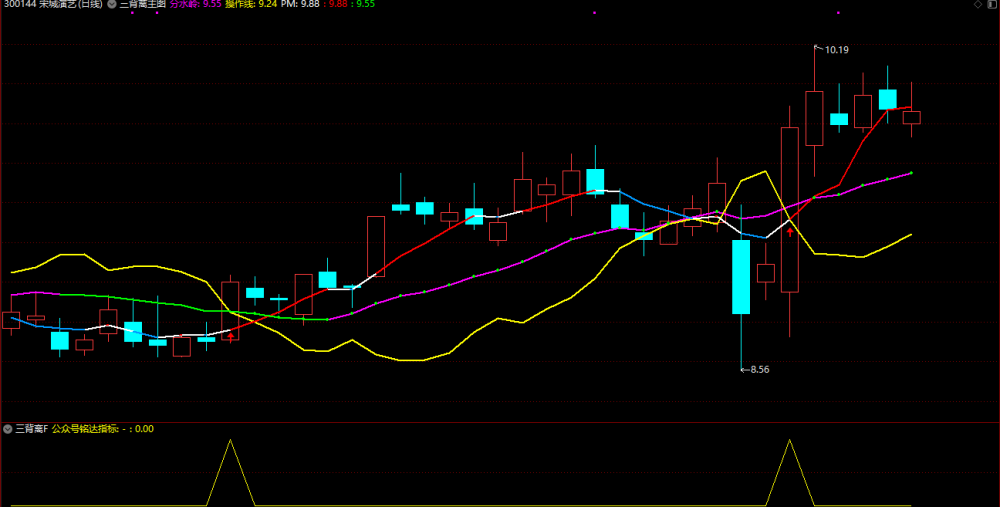Click the 操作线: 9.24 indicator value

pyautogui.click(x=251, y=4)
